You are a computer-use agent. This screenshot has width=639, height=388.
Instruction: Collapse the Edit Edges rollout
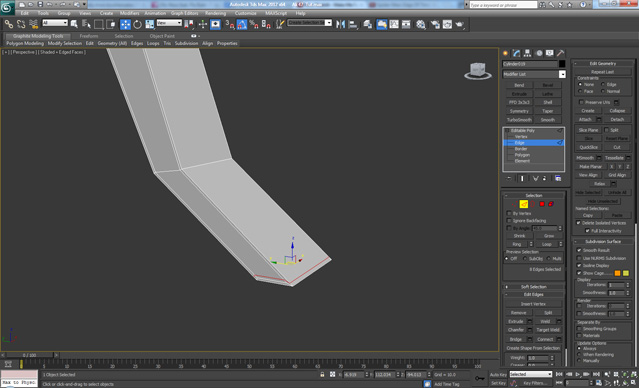[533, 295]
